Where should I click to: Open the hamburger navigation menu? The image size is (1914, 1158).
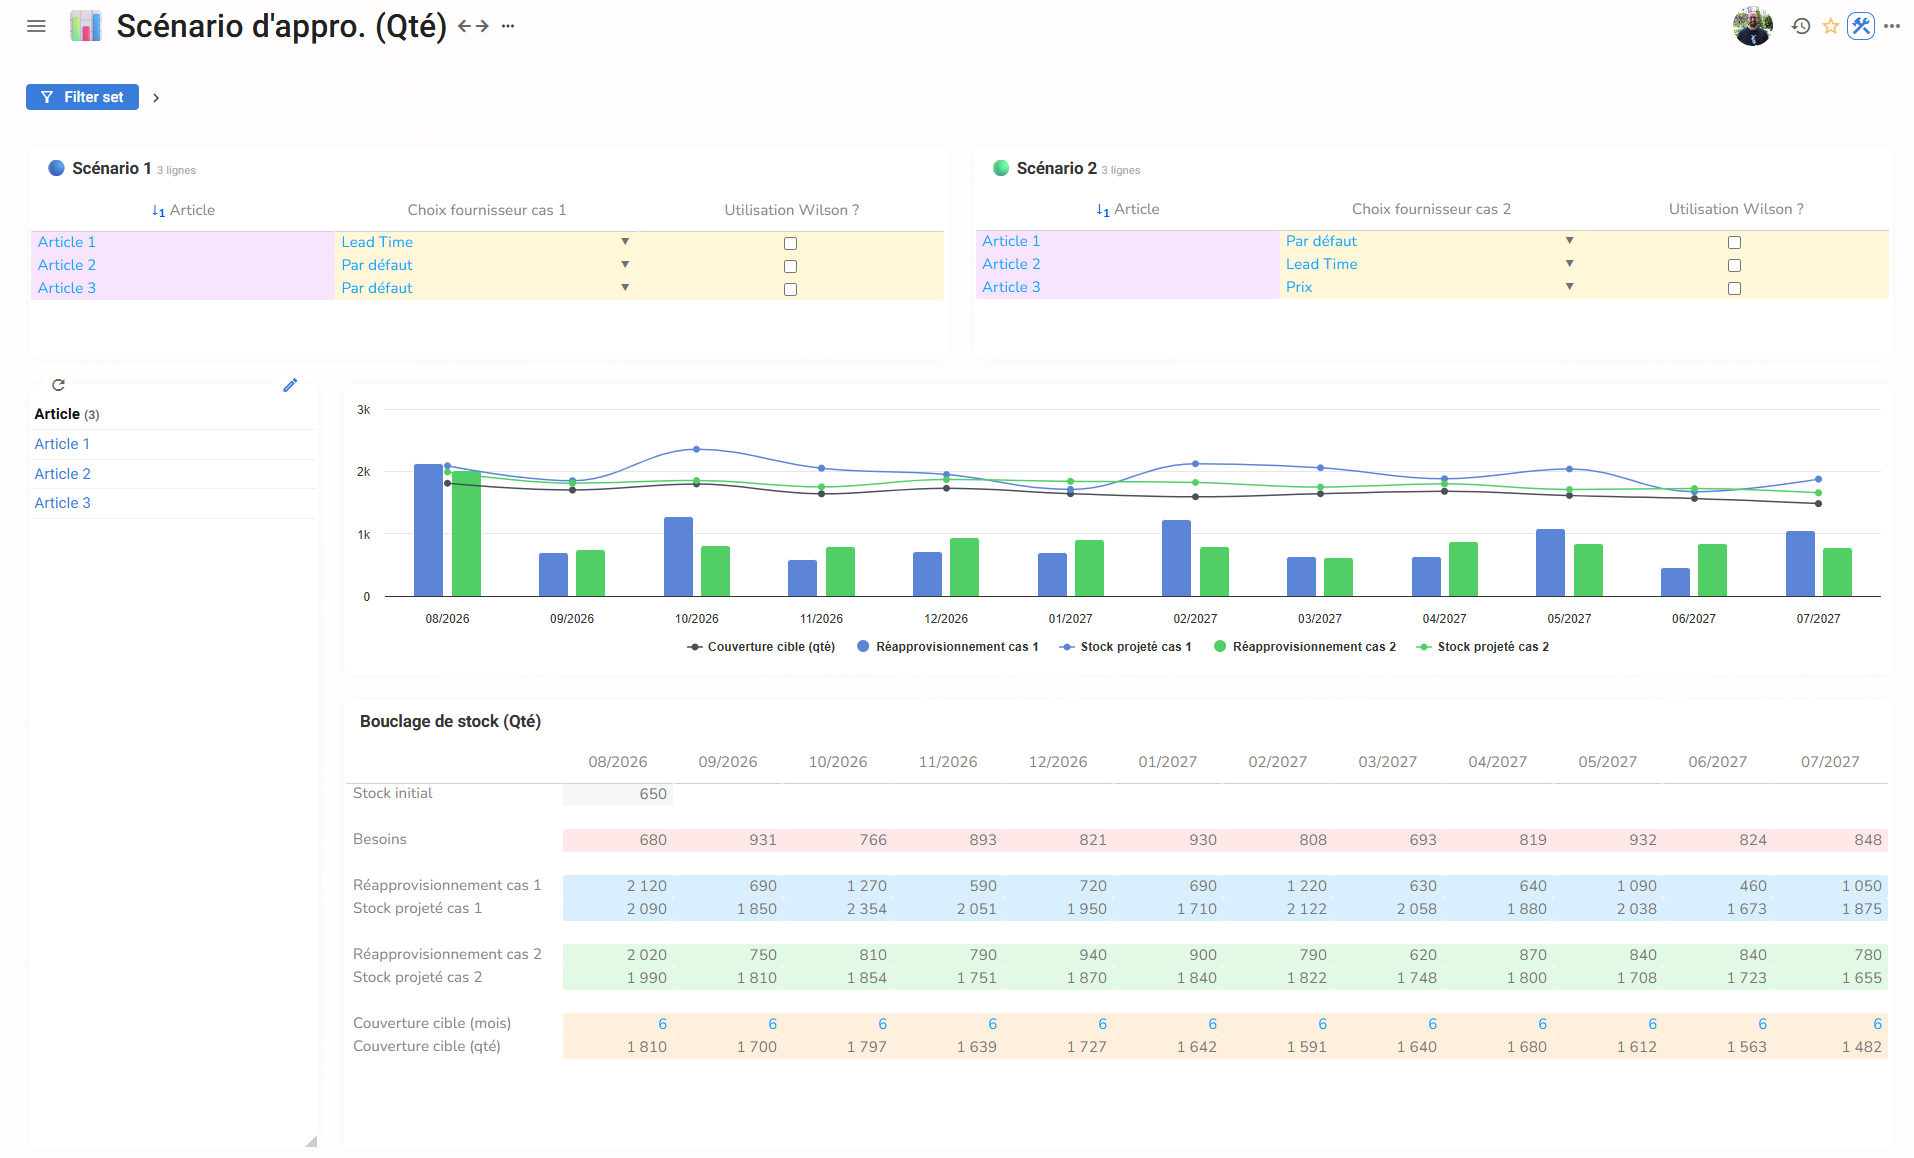pyautogui.click(x=36, y=26)
